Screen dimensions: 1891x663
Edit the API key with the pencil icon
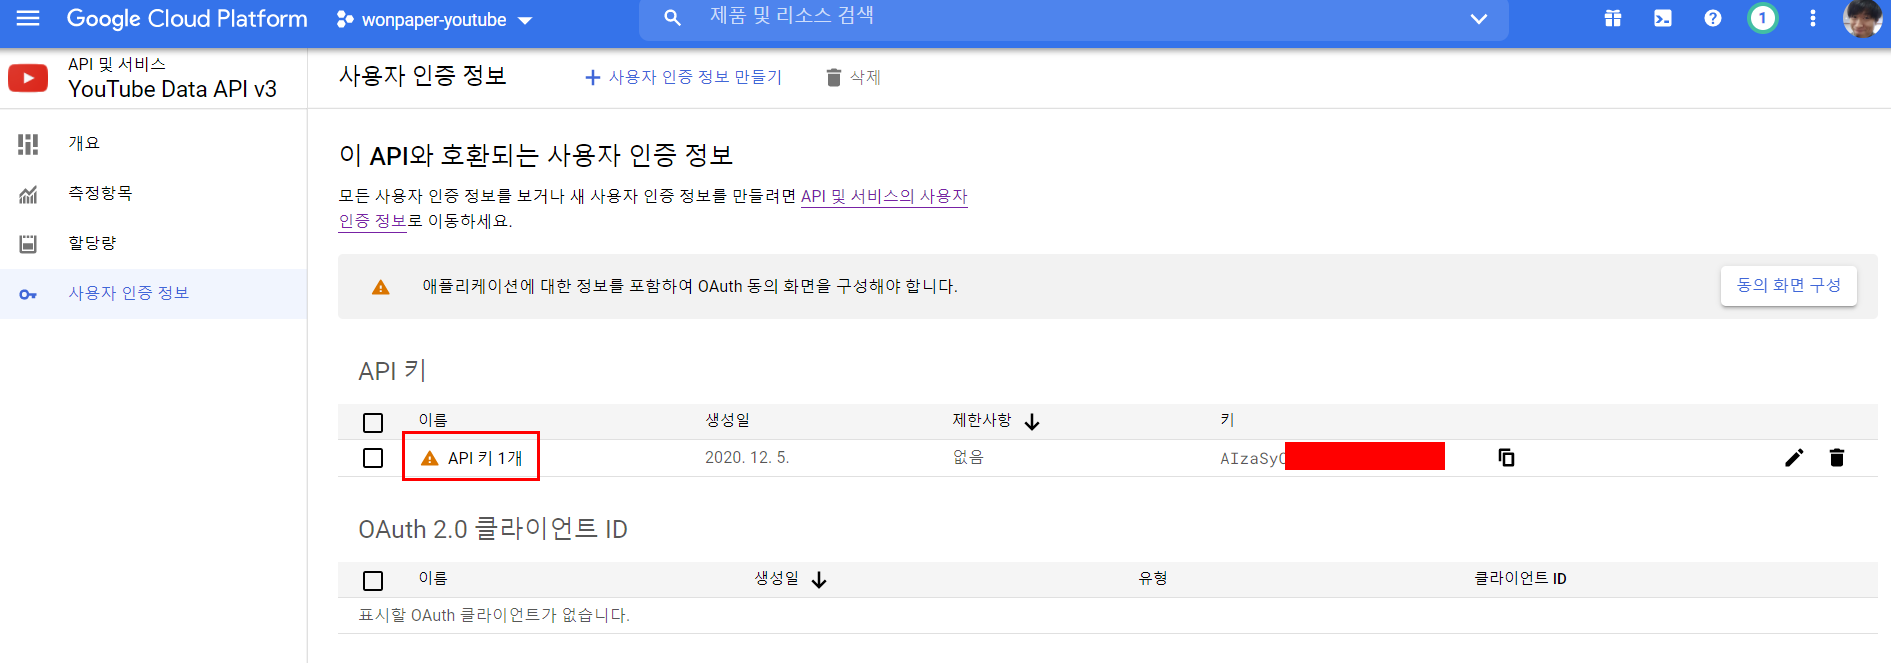[1794, 458]
